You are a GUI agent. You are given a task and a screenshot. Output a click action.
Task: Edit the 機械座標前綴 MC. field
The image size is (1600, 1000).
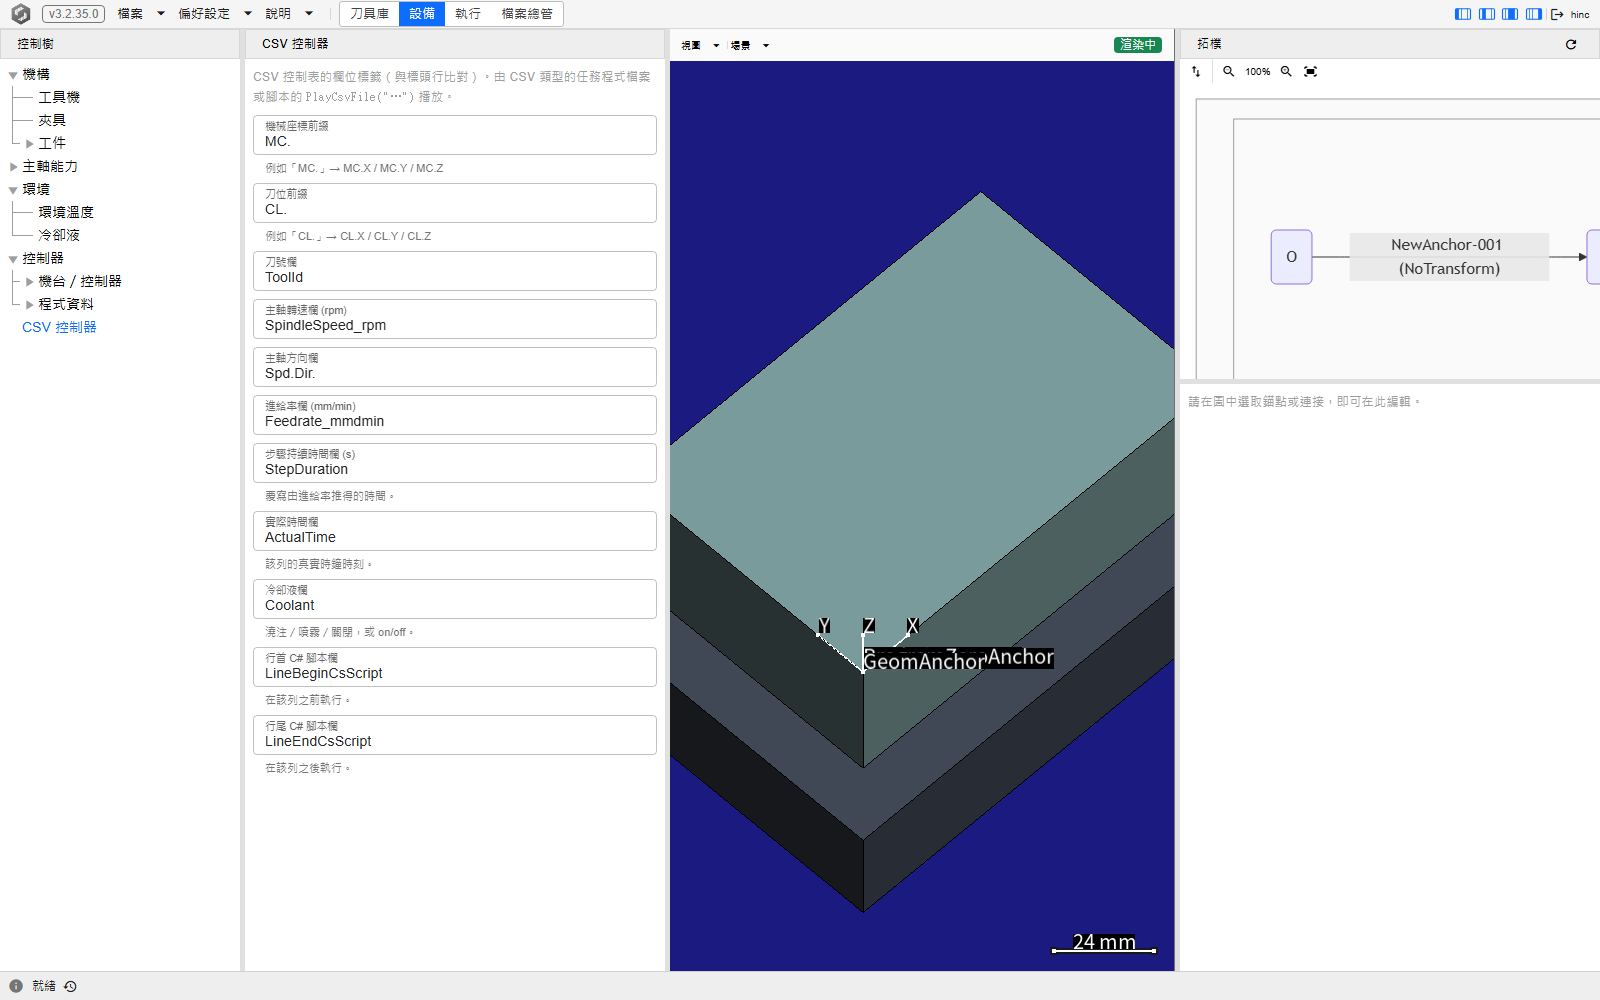coord(455,135)
